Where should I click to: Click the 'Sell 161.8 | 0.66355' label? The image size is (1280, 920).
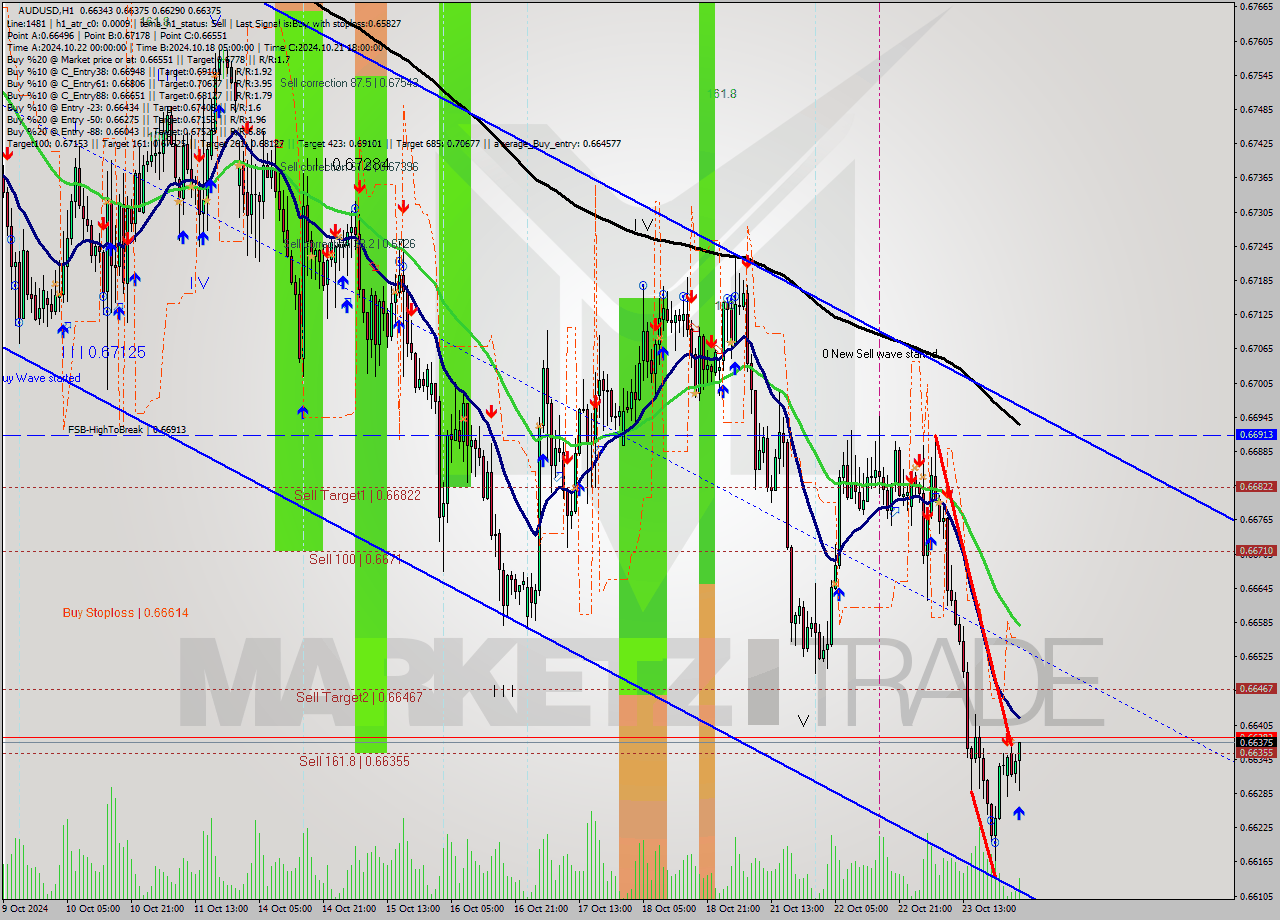coord(354,761)
